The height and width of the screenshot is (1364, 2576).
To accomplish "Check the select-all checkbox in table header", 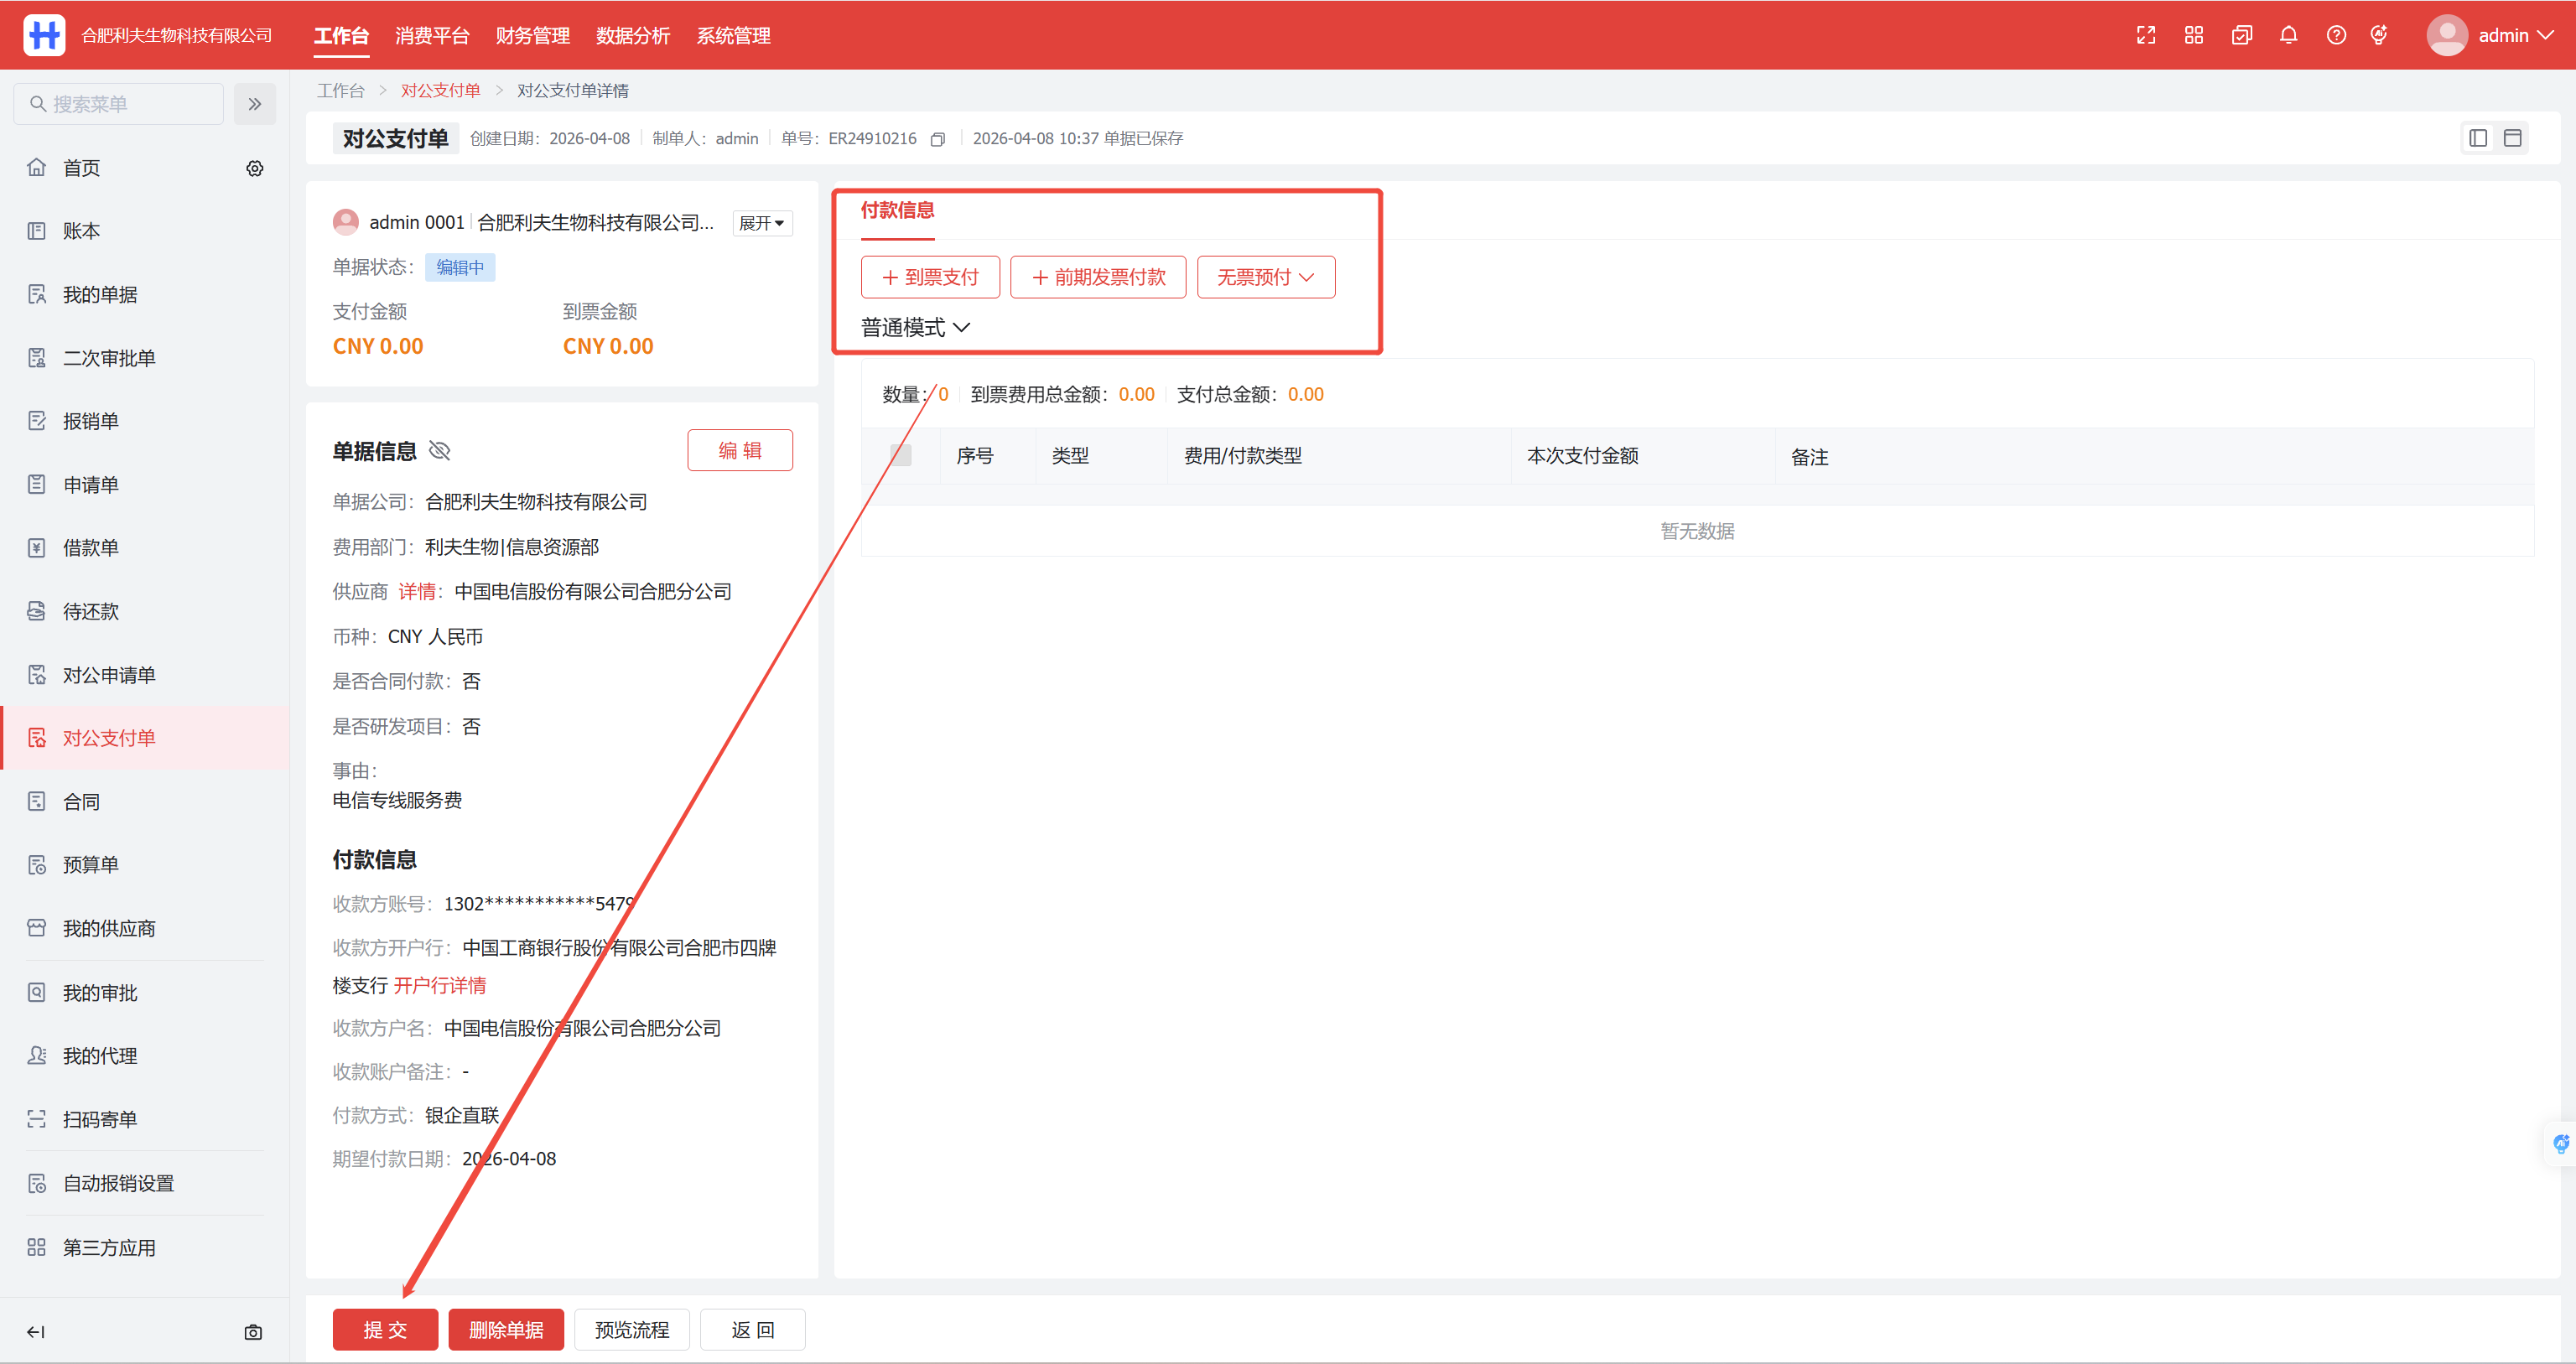I will tap(901, 456).
